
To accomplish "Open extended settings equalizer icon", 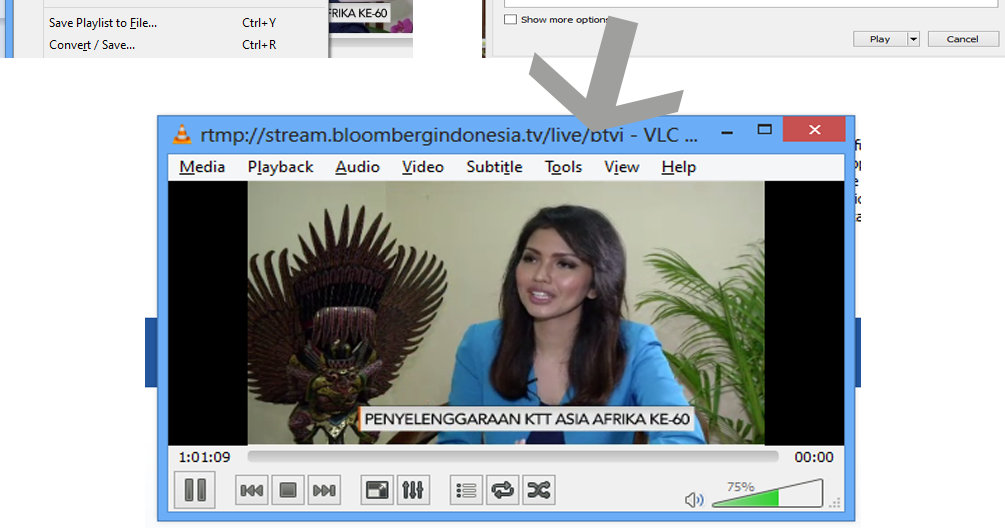I will coord(413,491).
